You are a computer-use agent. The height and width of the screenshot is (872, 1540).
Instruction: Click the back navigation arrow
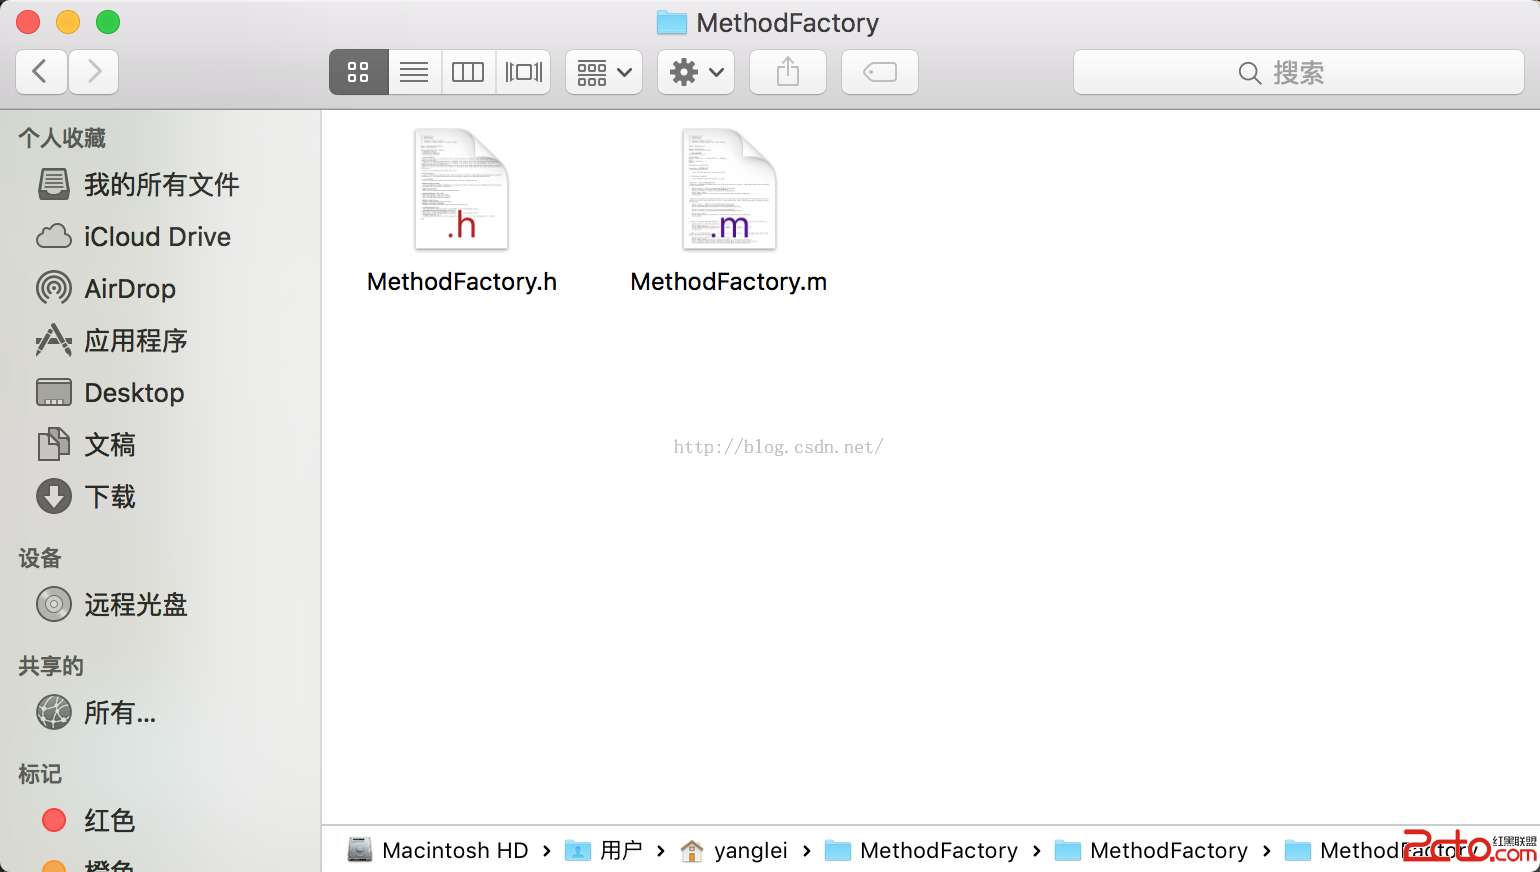[x=41, y=72]
